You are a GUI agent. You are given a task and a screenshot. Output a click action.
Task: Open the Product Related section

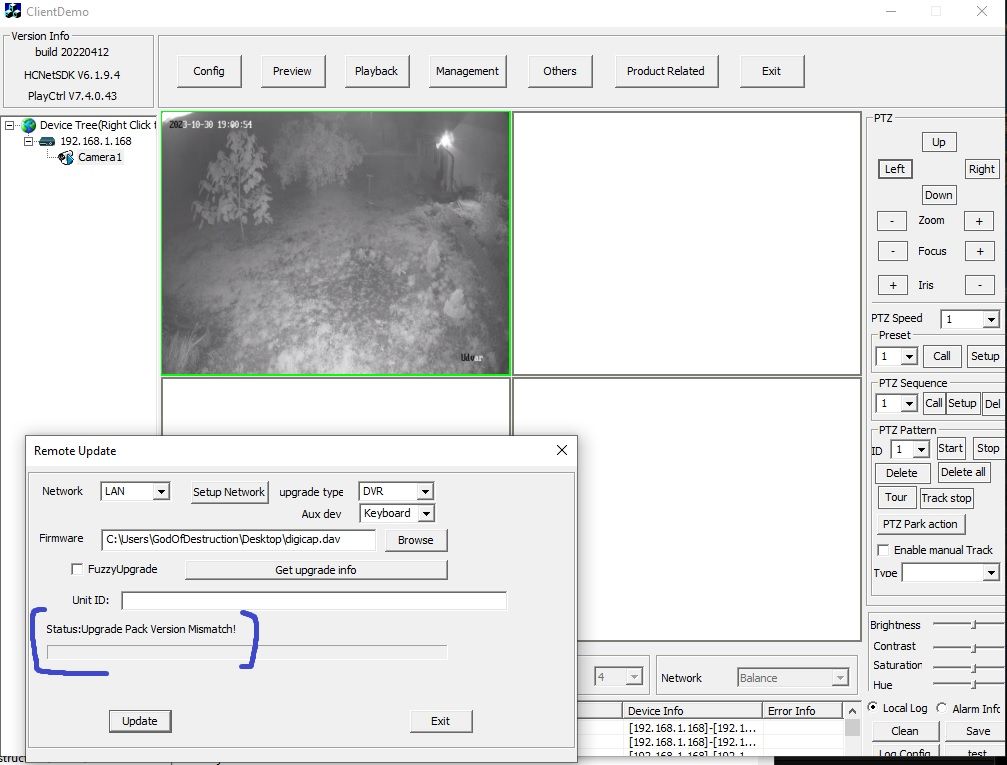coord(666,71)
